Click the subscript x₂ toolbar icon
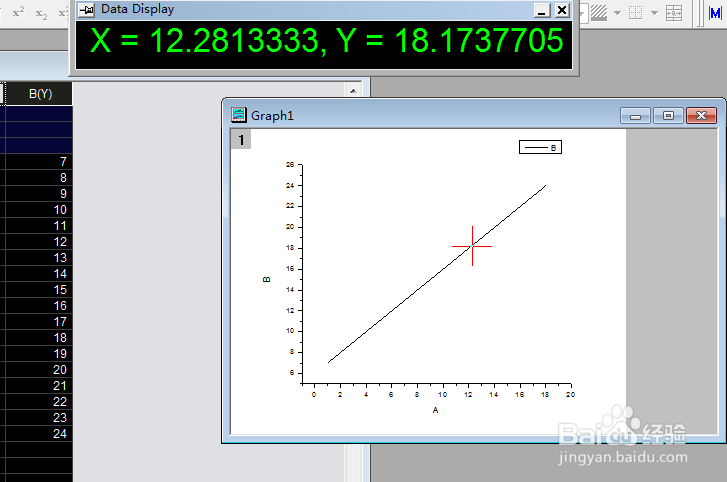 coord(42,13)
